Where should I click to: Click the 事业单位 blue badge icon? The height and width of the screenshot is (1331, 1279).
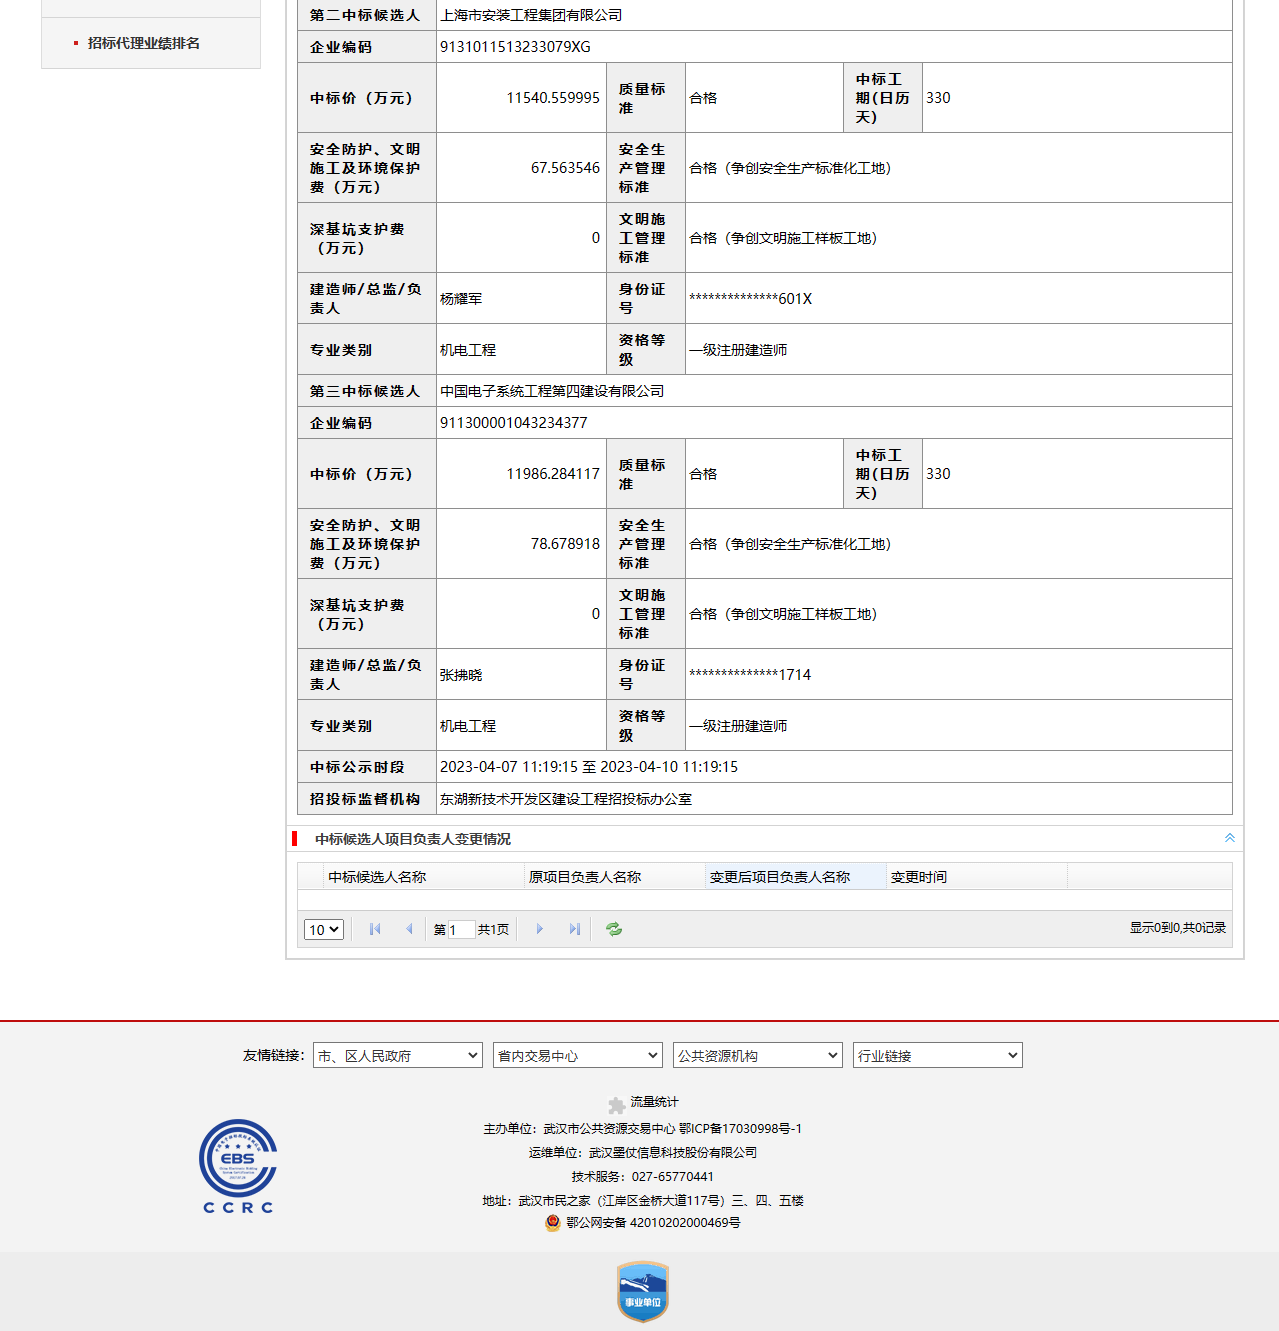643,1292
